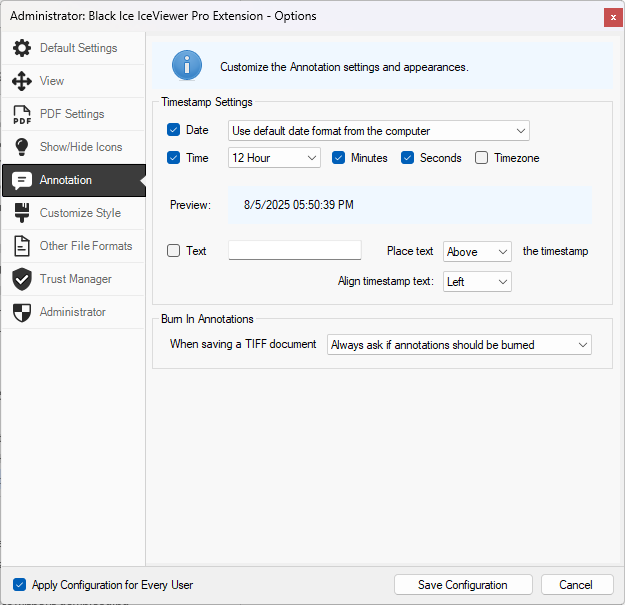Open the Place text Above dropdown
Viewport: 625px width, 605px height.
[x=477, y=251]
